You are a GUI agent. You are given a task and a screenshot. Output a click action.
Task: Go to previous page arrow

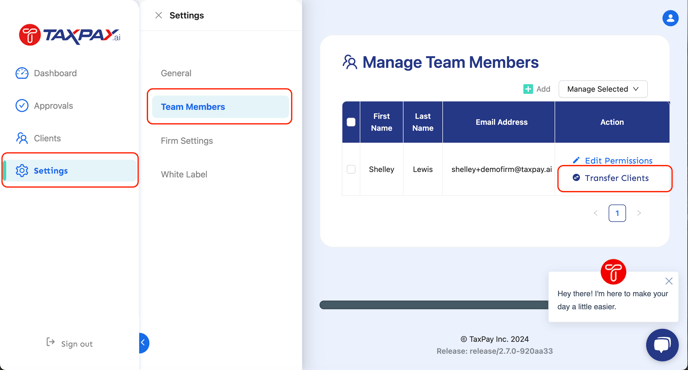coord(595,213)
